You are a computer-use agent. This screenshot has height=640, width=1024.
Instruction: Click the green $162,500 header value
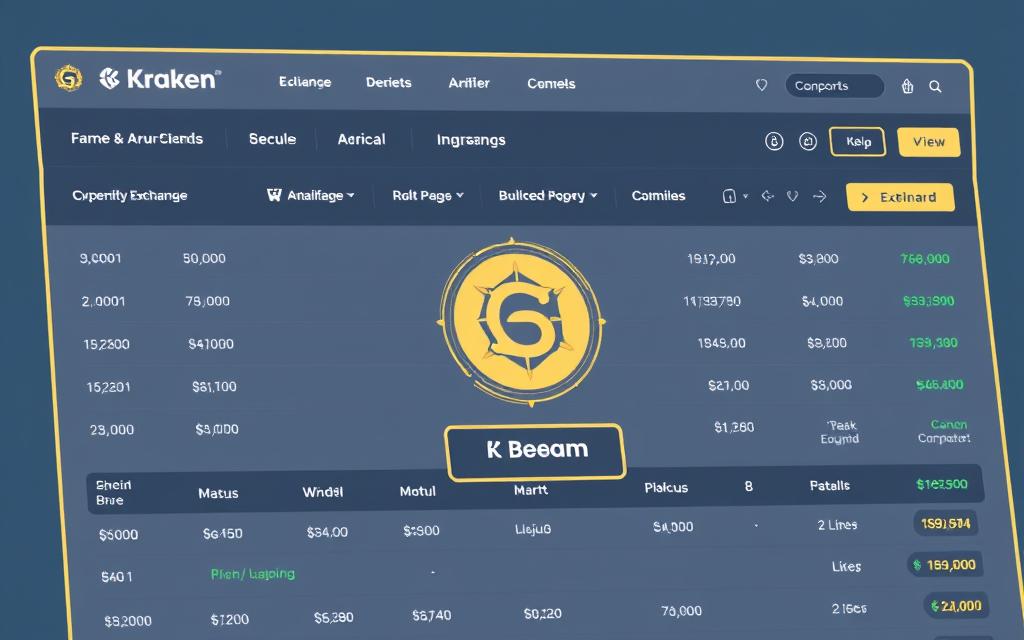pyautogui.click(x=942, y=484)
